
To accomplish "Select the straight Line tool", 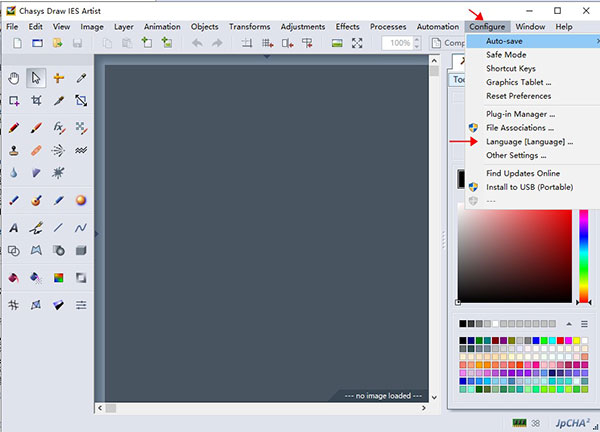I will click(x=59, y=227).
